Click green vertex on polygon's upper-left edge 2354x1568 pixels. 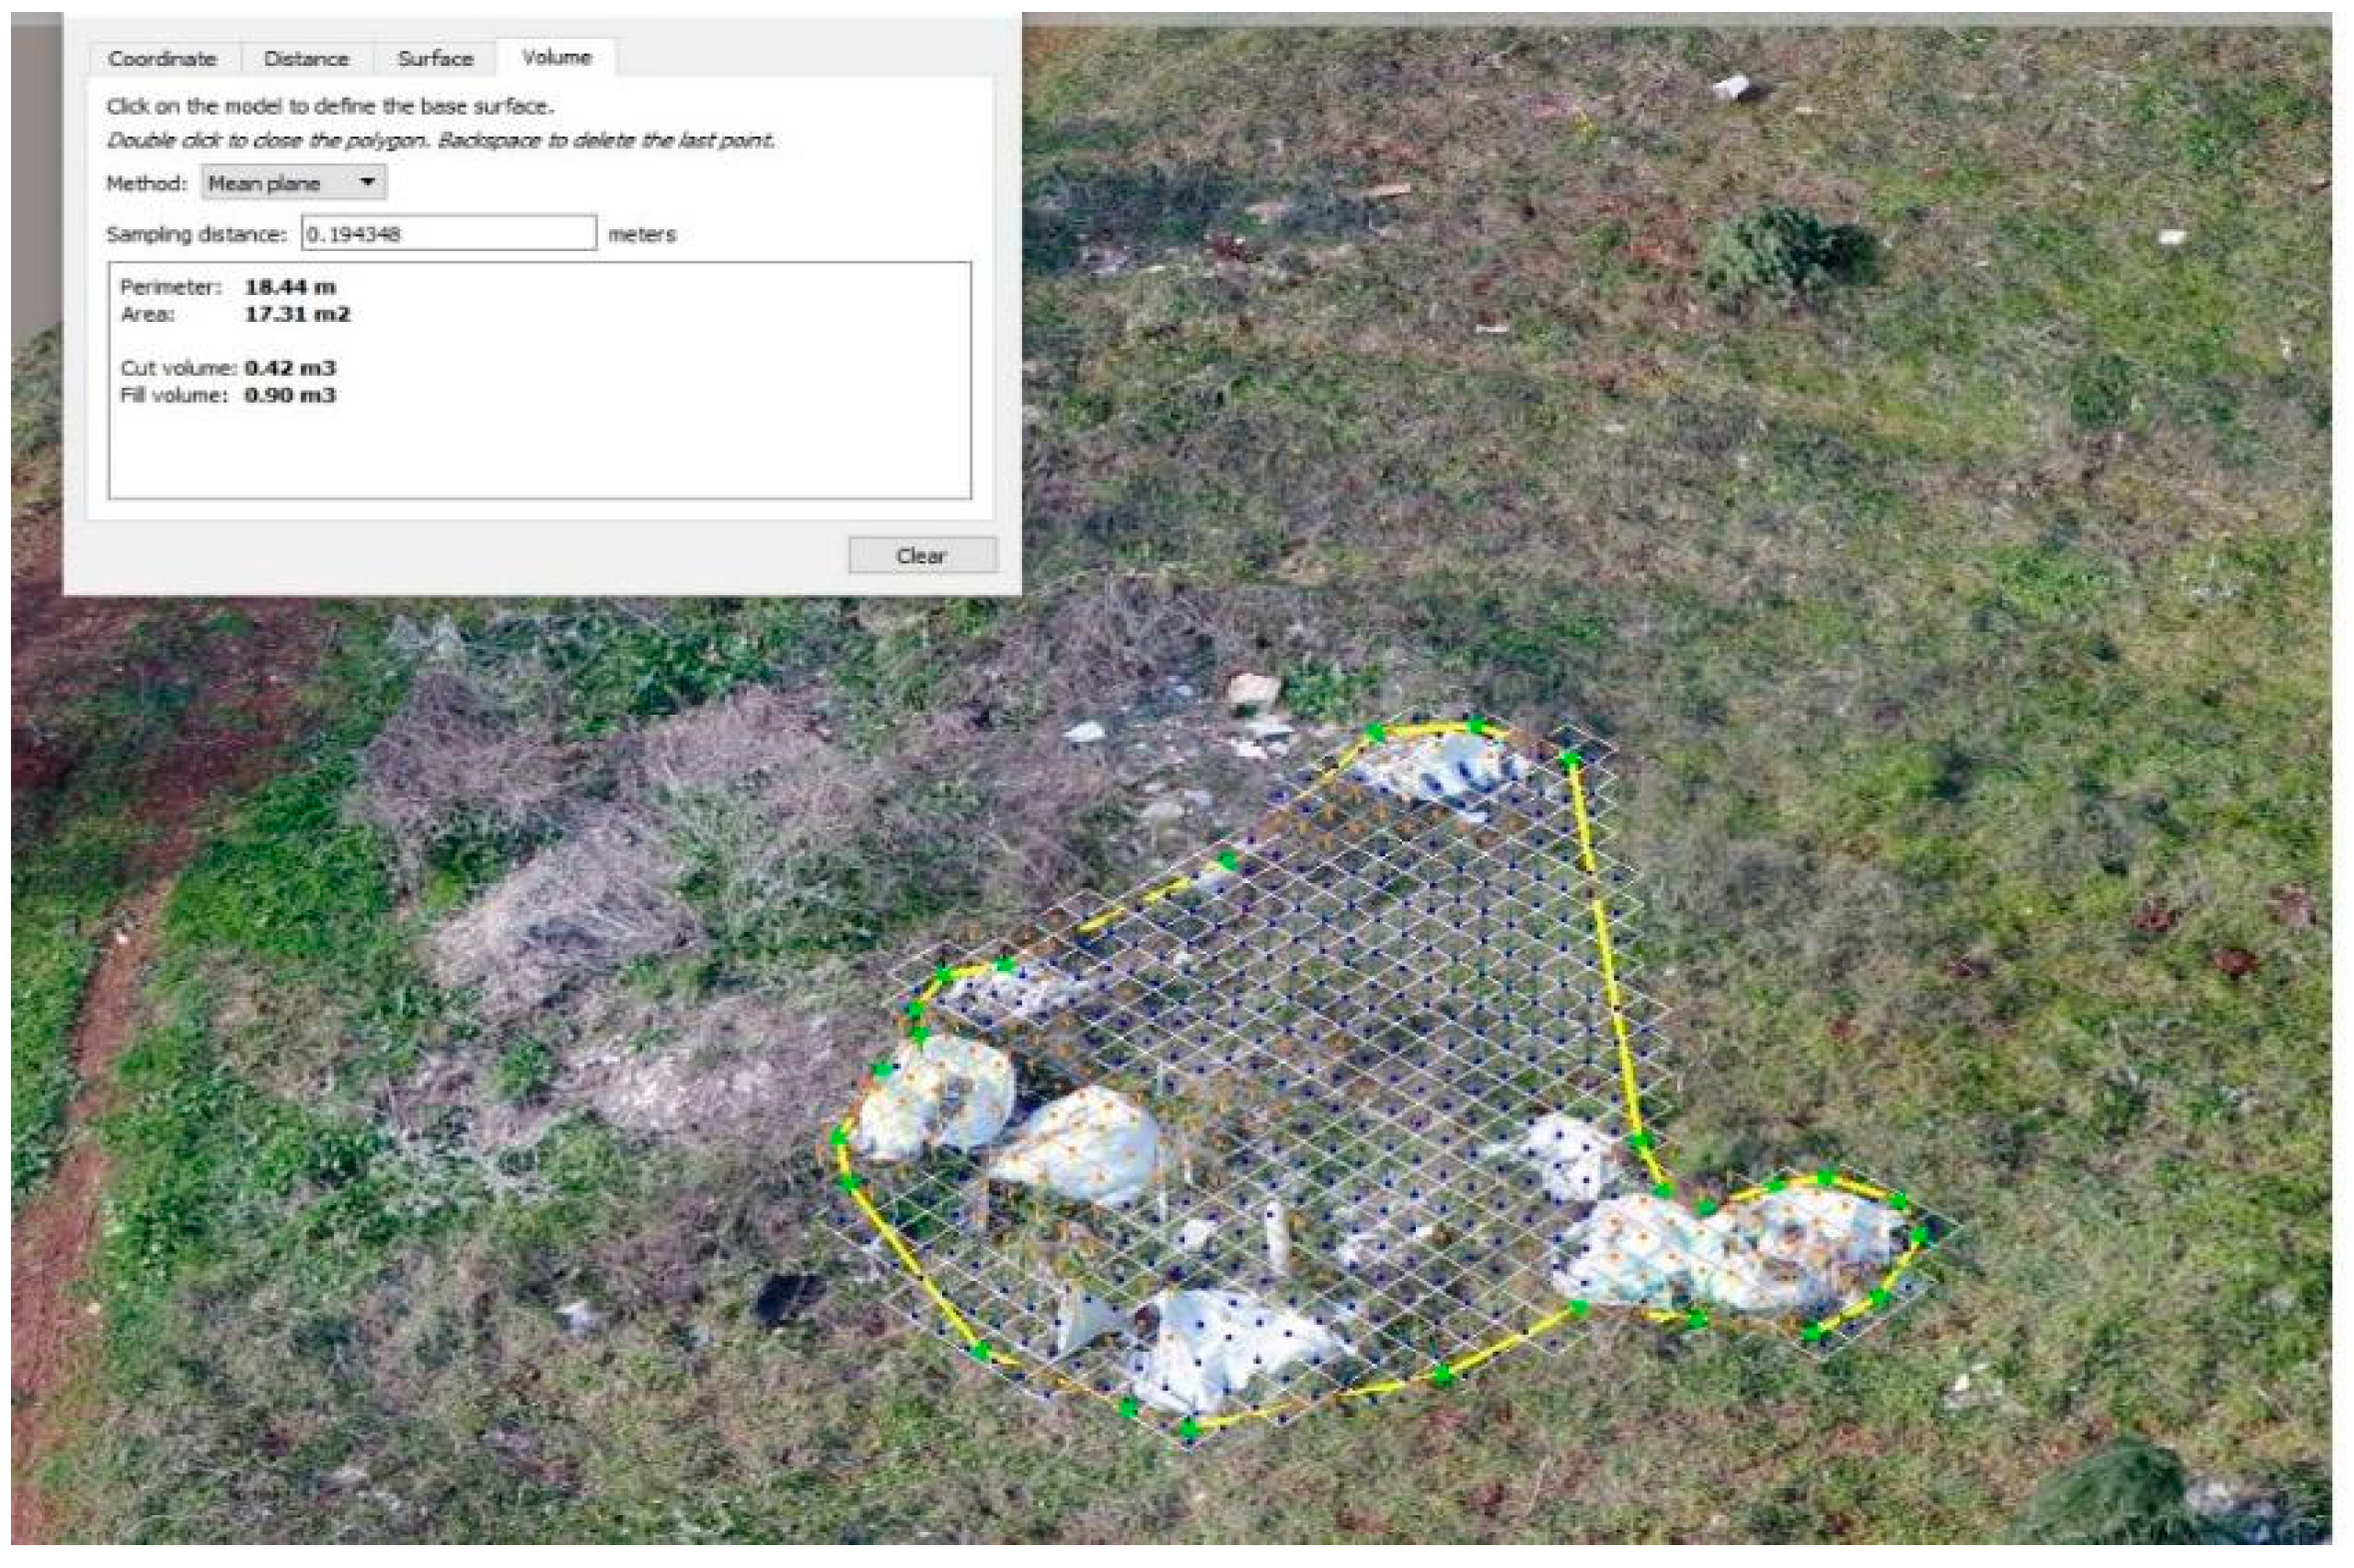coord(1227,861)
